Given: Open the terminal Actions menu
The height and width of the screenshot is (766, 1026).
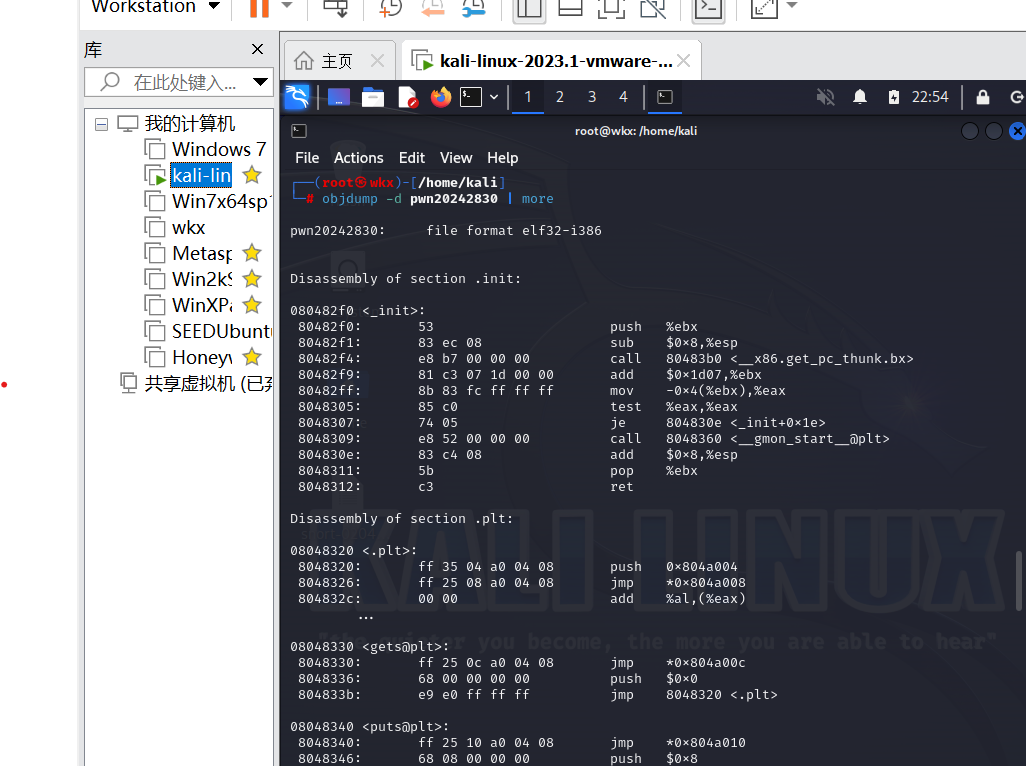Looking at the screenshot, I should [359, 158].
